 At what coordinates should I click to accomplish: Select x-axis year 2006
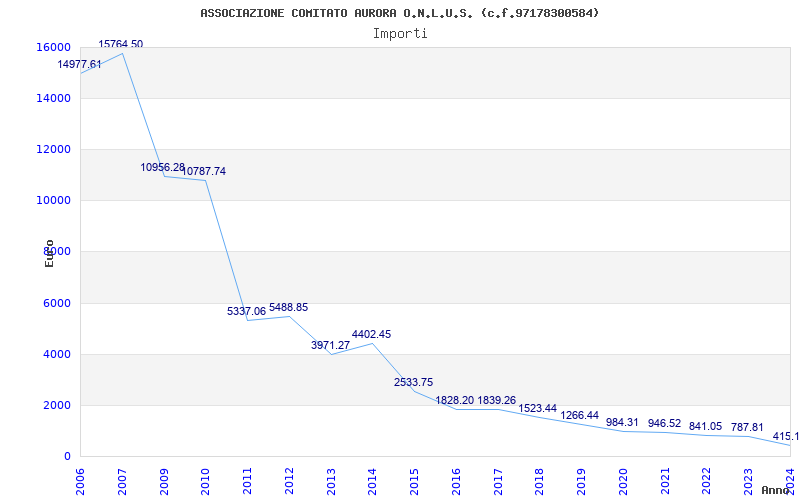80,481
